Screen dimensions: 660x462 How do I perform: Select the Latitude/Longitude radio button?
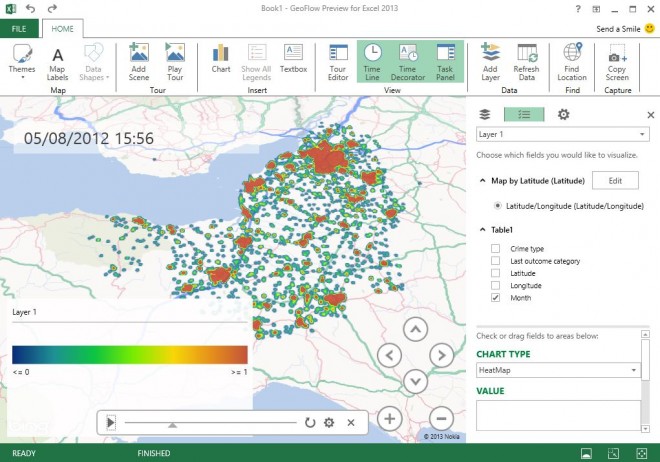498,206
